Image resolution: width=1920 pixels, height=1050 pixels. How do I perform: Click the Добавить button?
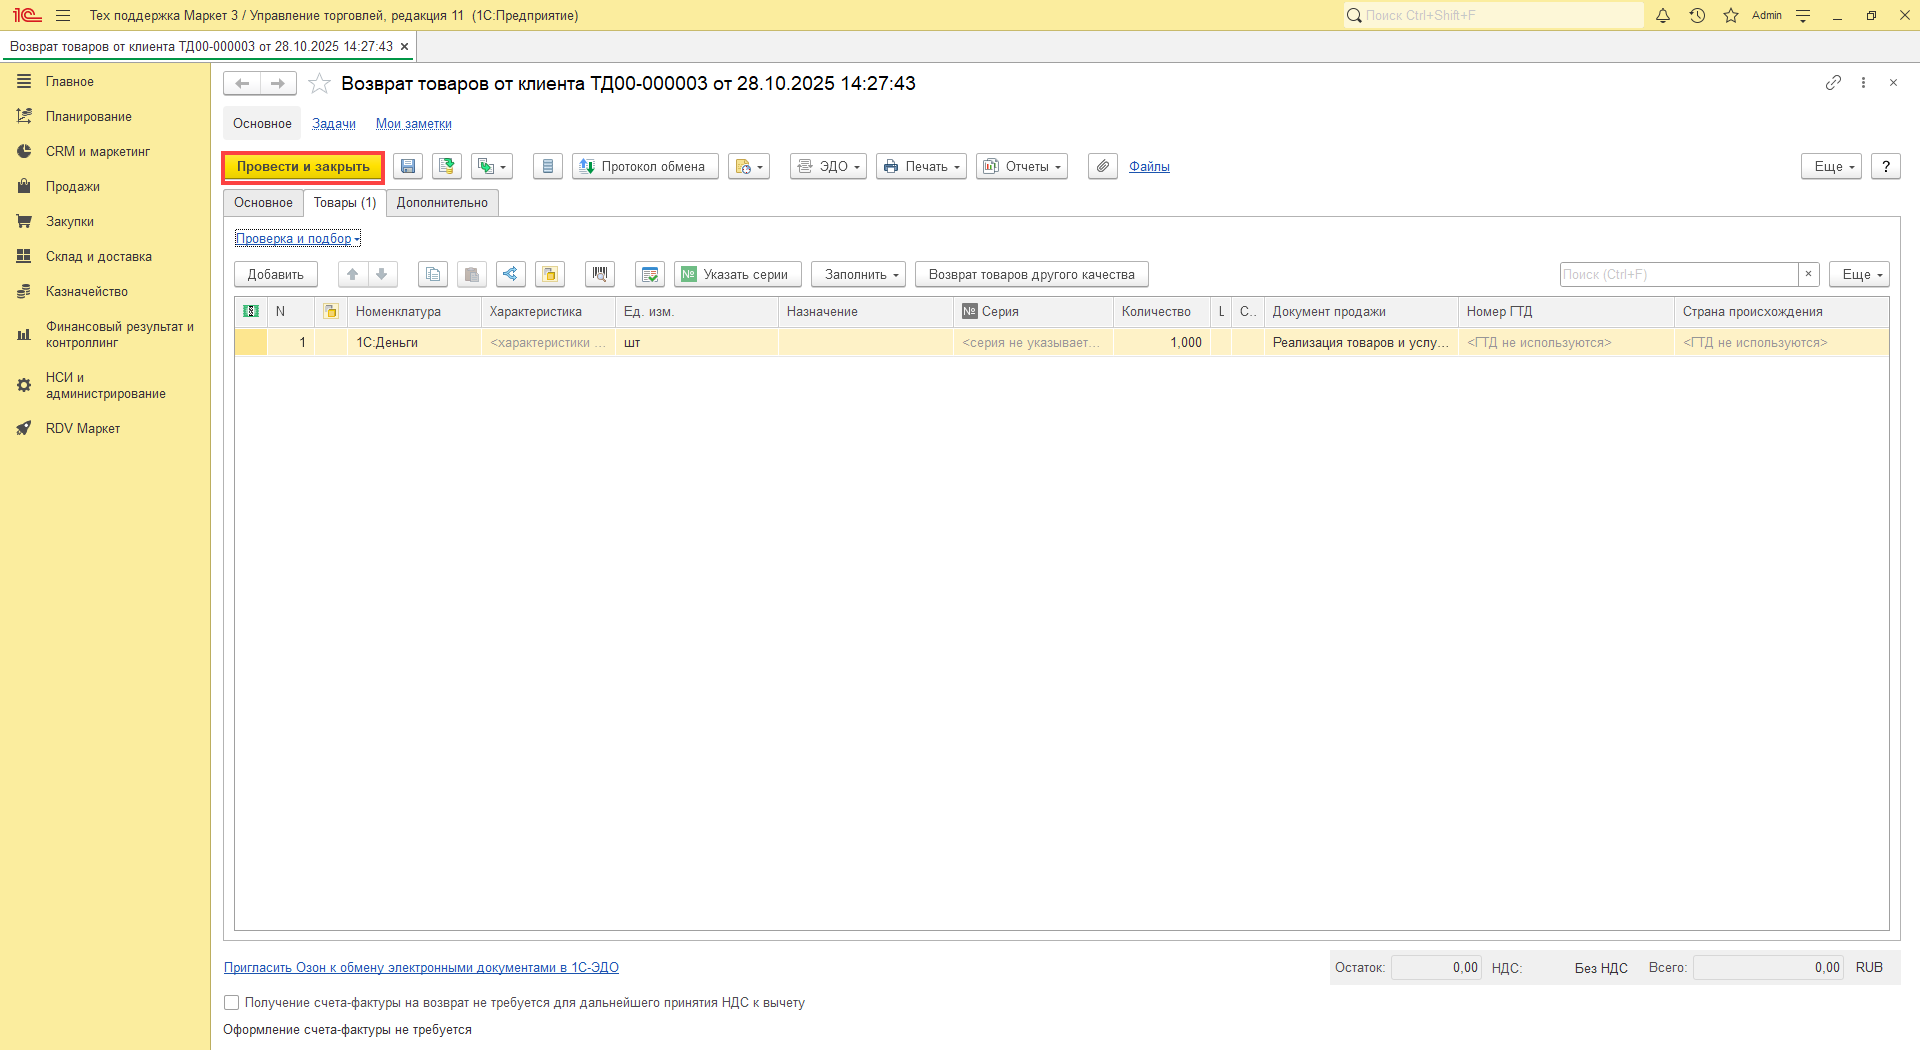pyautogui.click(x=276, y=274)
